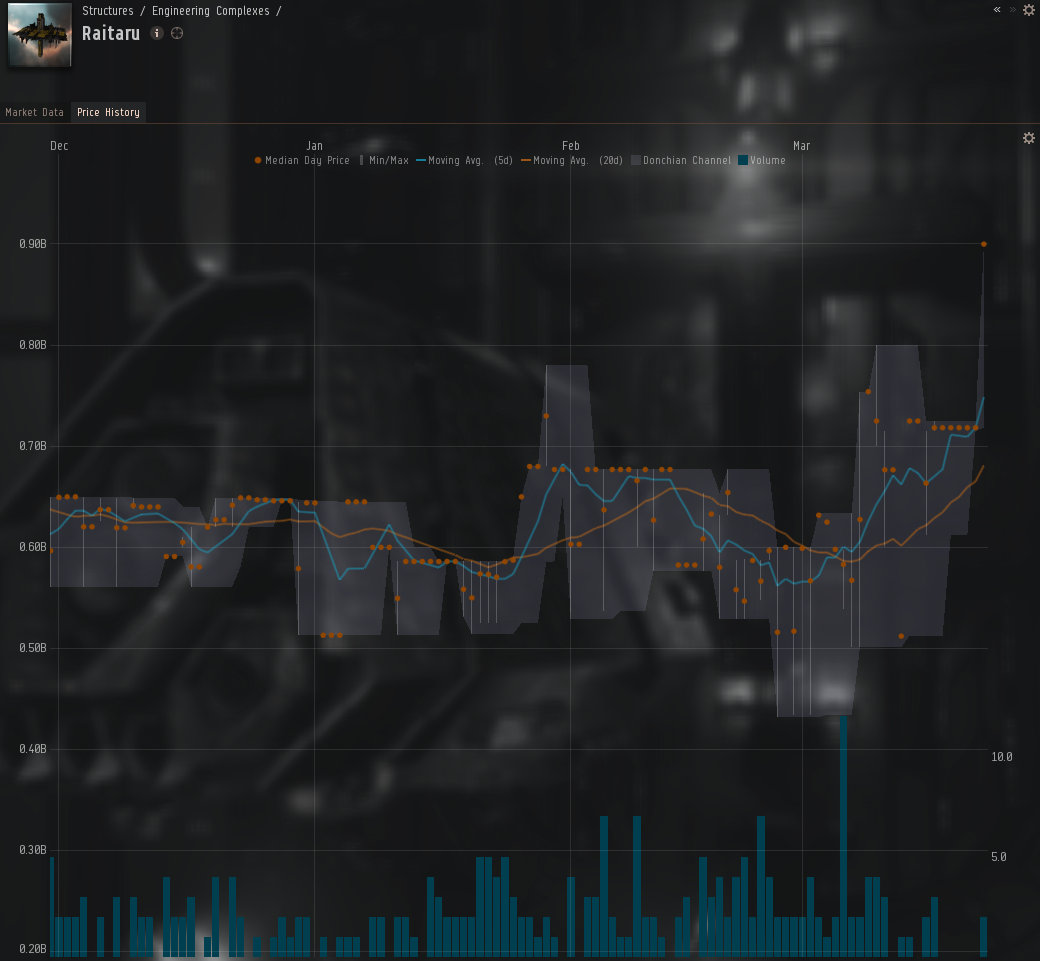The height and width of the screenshot is (961, 1040).
Task: Toggle the Donchian Channel legend entry
Action: pyautogui.click(x=681, y=160)
